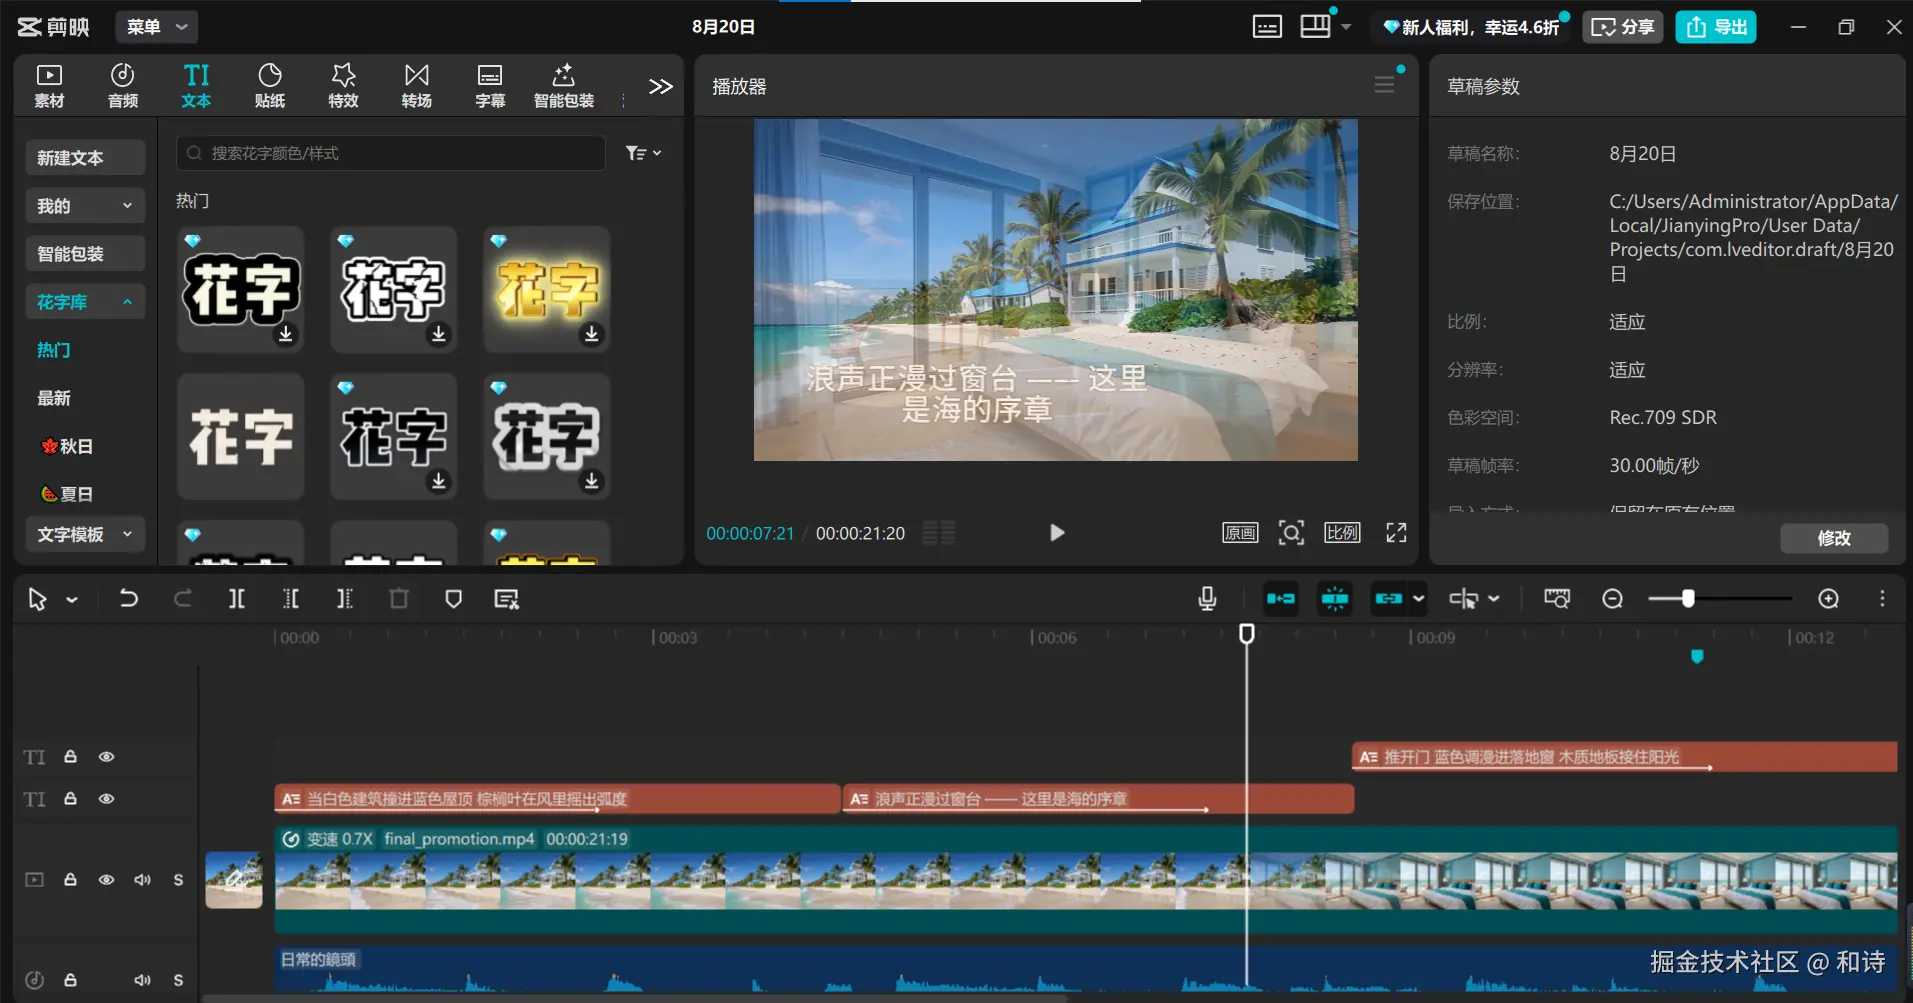Screen dimensions: 1913x1003
Task: Expand the 菜单 menu dropdown
Action: coord(157,27)
